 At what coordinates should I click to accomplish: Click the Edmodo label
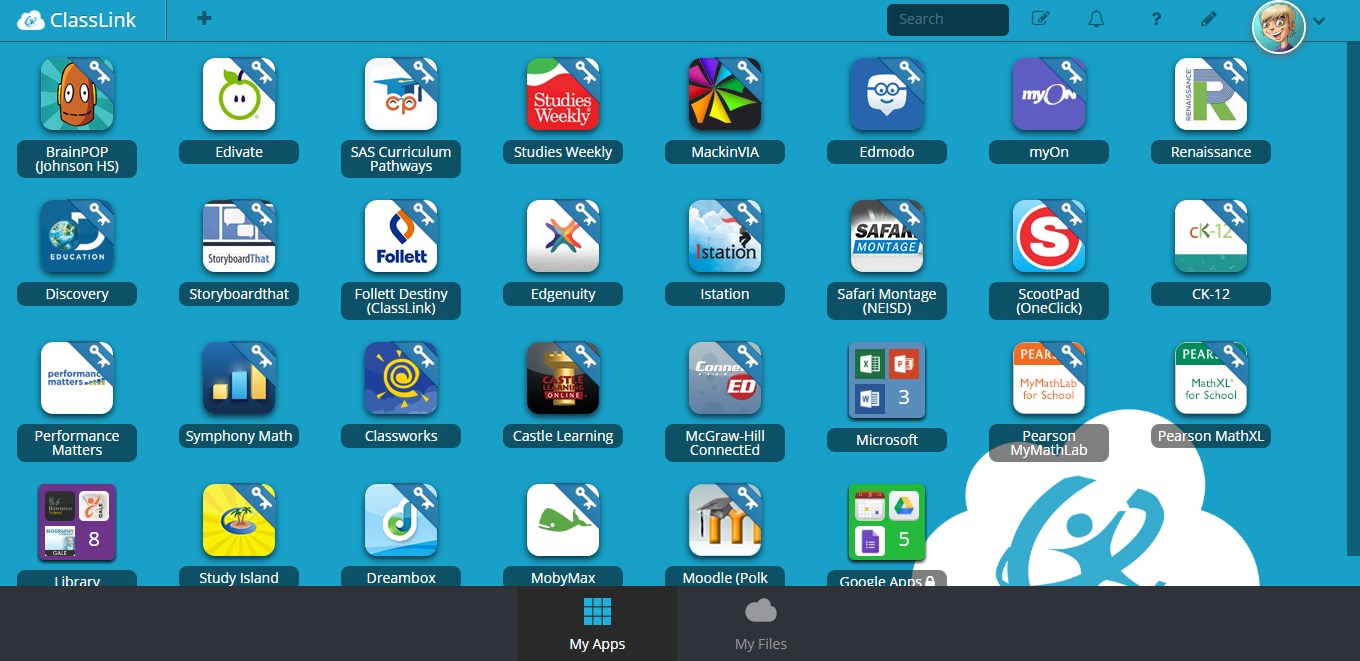pyautogui.click(x=887, y=152)
